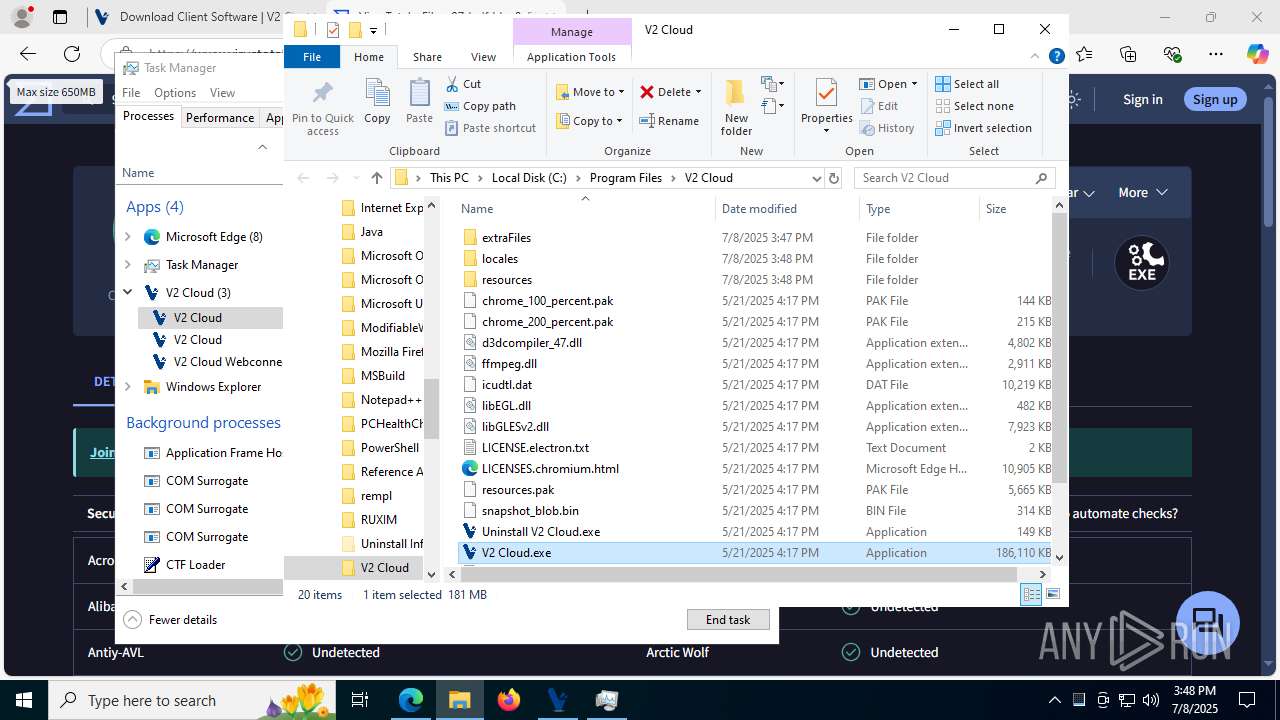The width and height of the screenshot is (1280, 720).
Task: Open the Copy to dropdown
Action: tap(590, 121)
